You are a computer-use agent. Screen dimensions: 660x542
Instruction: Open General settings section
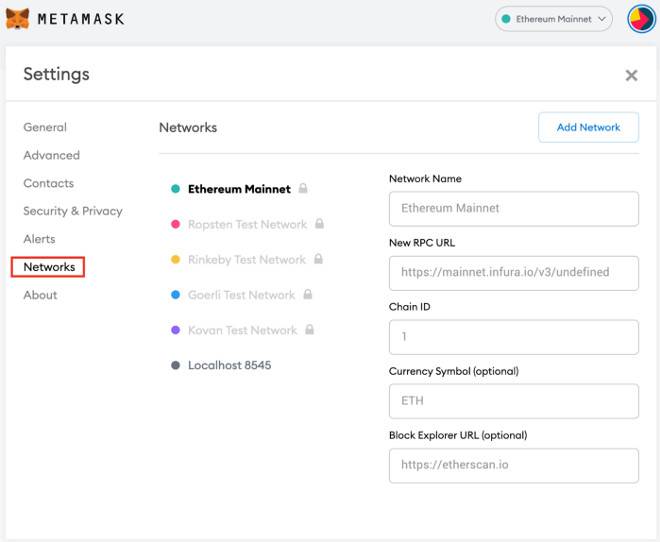(45, 127)
